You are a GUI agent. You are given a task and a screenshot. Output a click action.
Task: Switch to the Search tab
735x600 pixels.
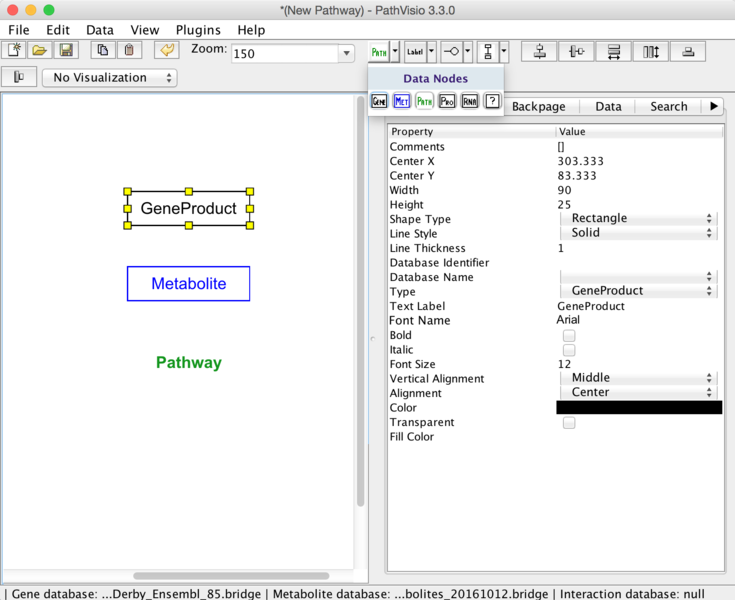click(668, 106)
